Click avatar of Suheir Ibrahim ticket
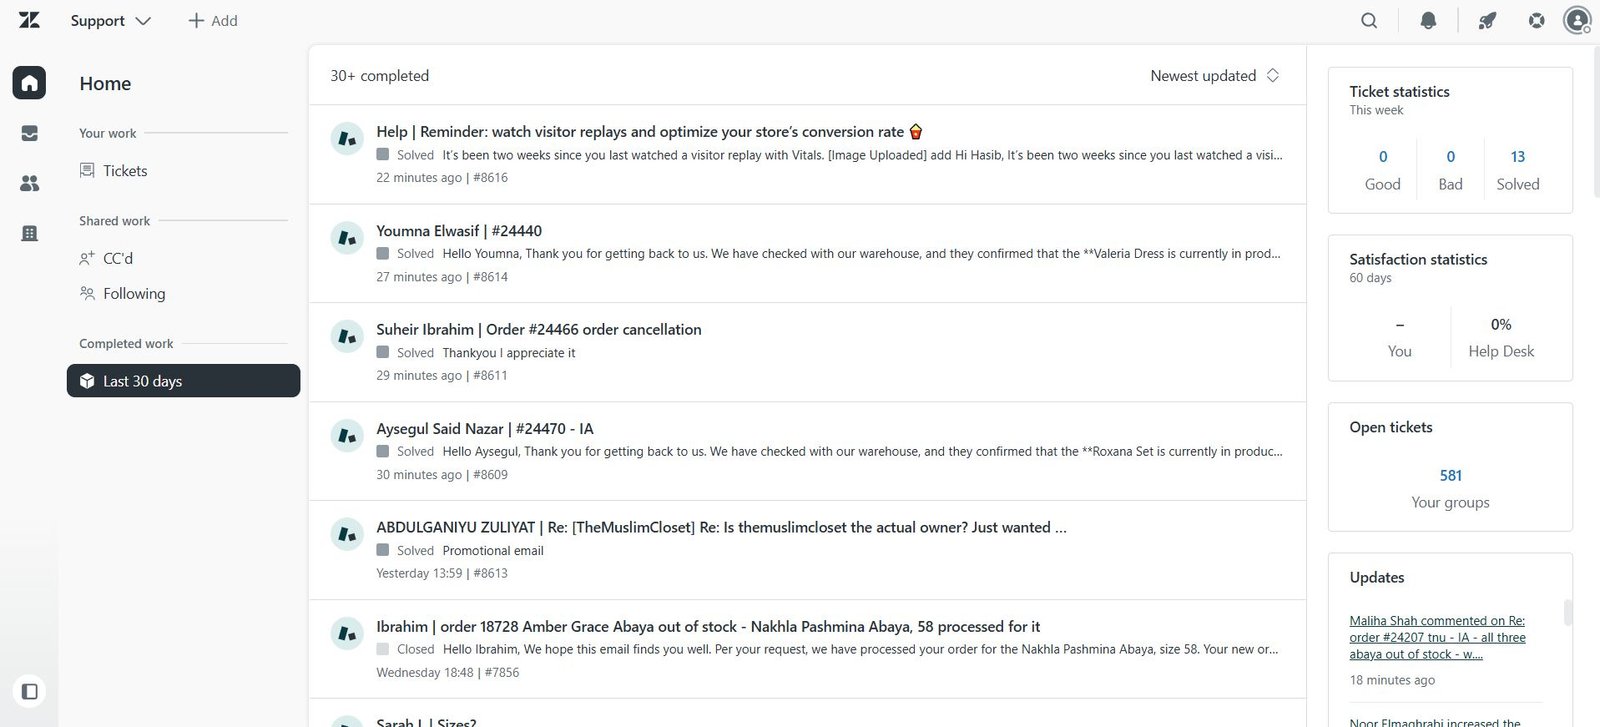 coord(347,337)
